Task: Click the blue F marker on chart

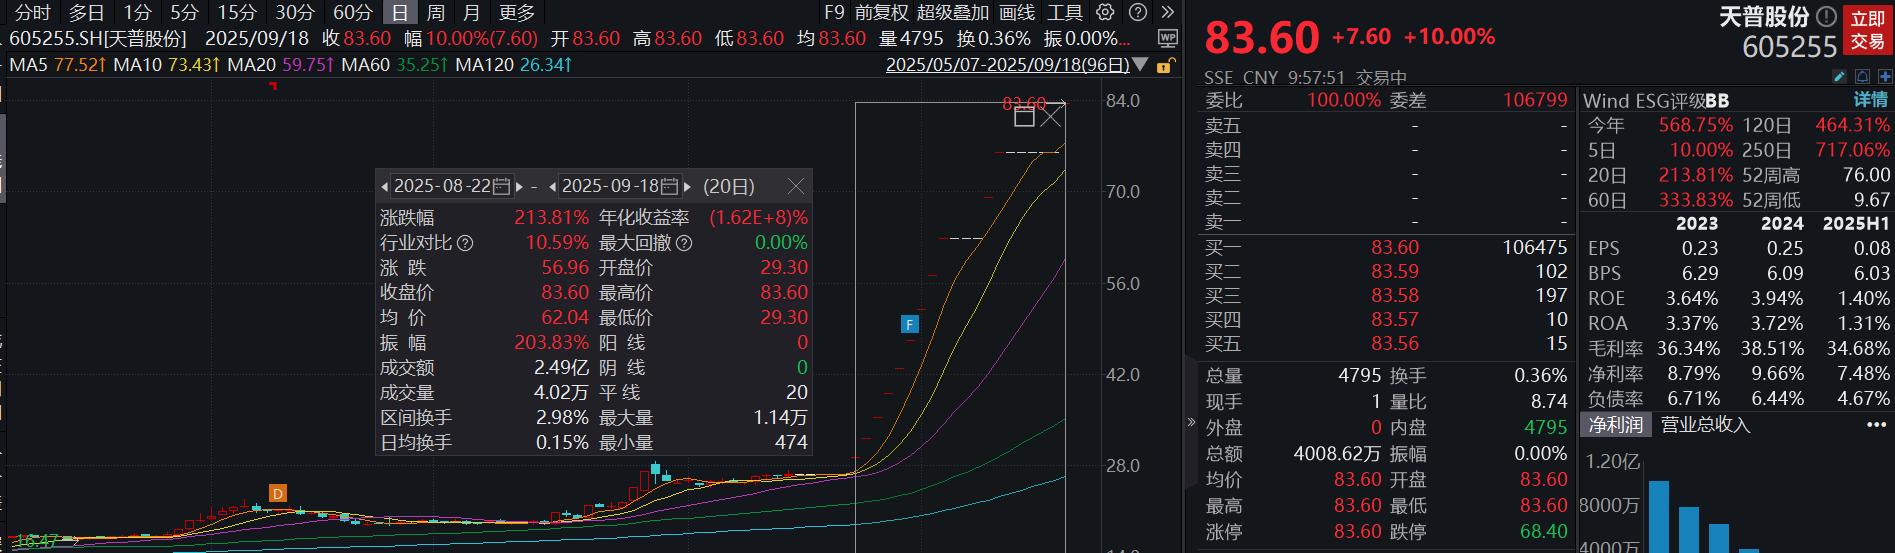Action: (910, 324)
